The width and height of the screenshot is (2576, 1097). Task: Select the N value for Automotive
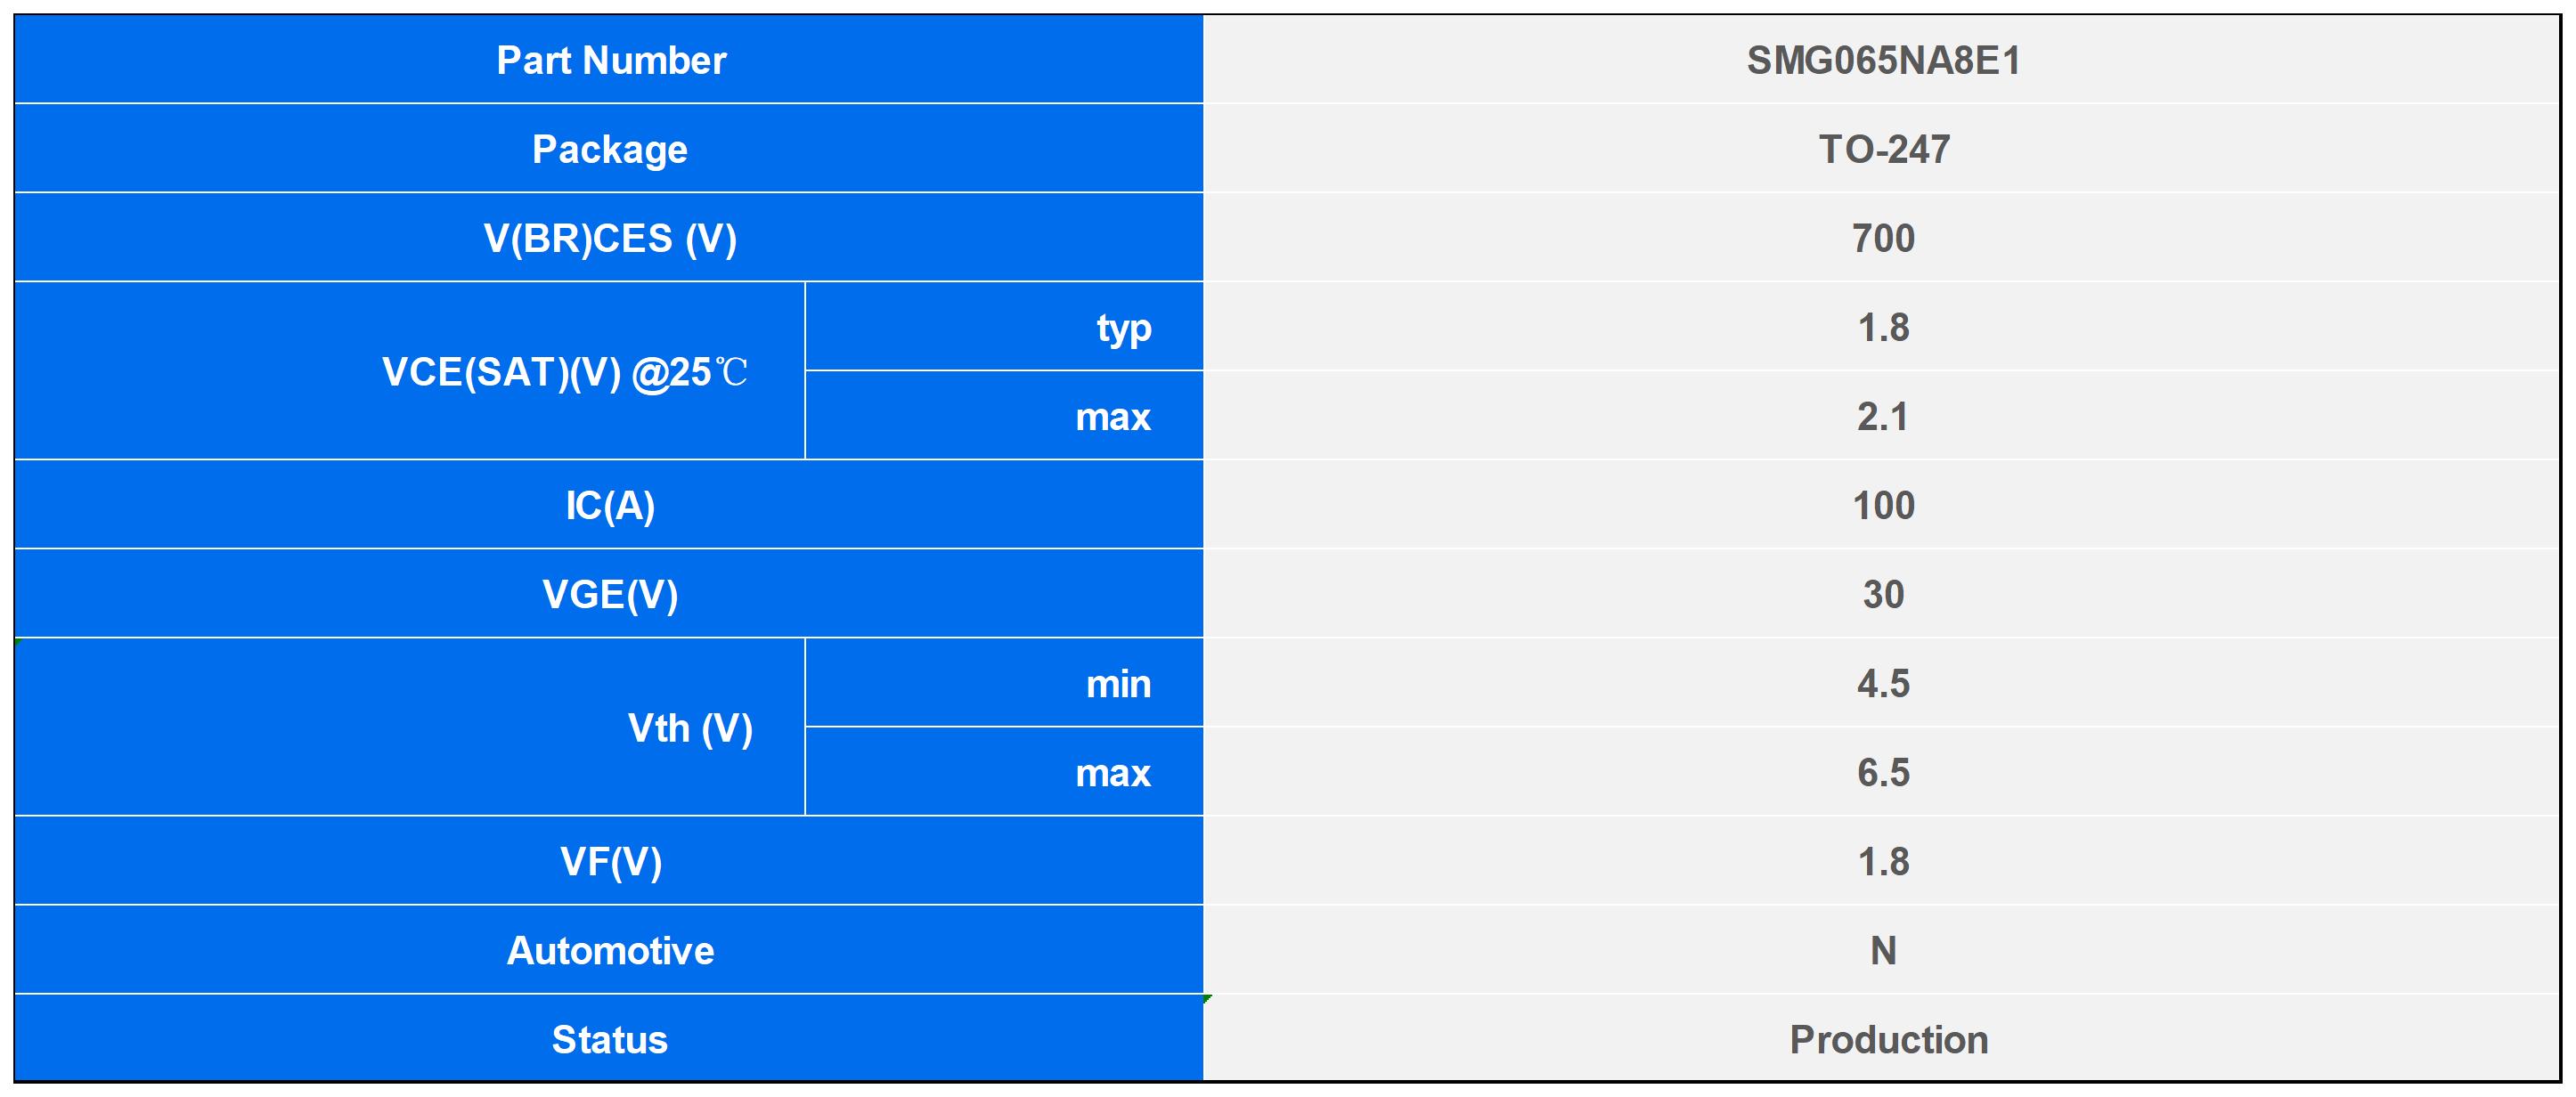coord(1882,951)
